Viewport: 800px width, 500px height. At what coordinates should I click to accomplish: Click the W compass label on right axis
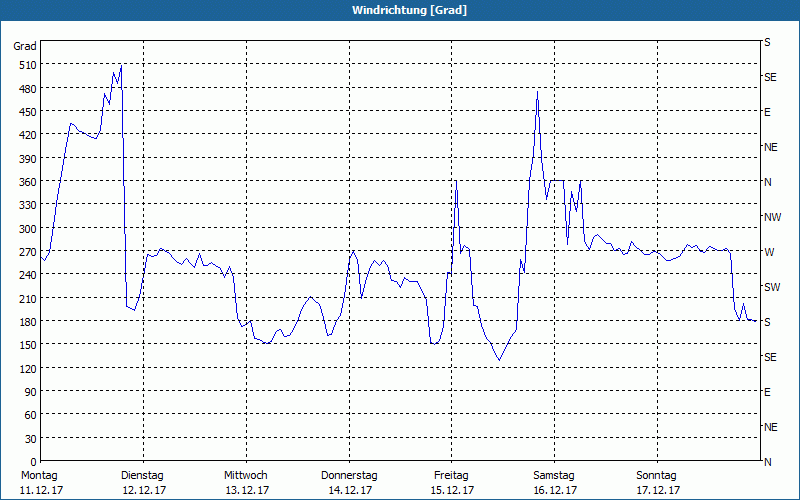(x=768, y=252)
